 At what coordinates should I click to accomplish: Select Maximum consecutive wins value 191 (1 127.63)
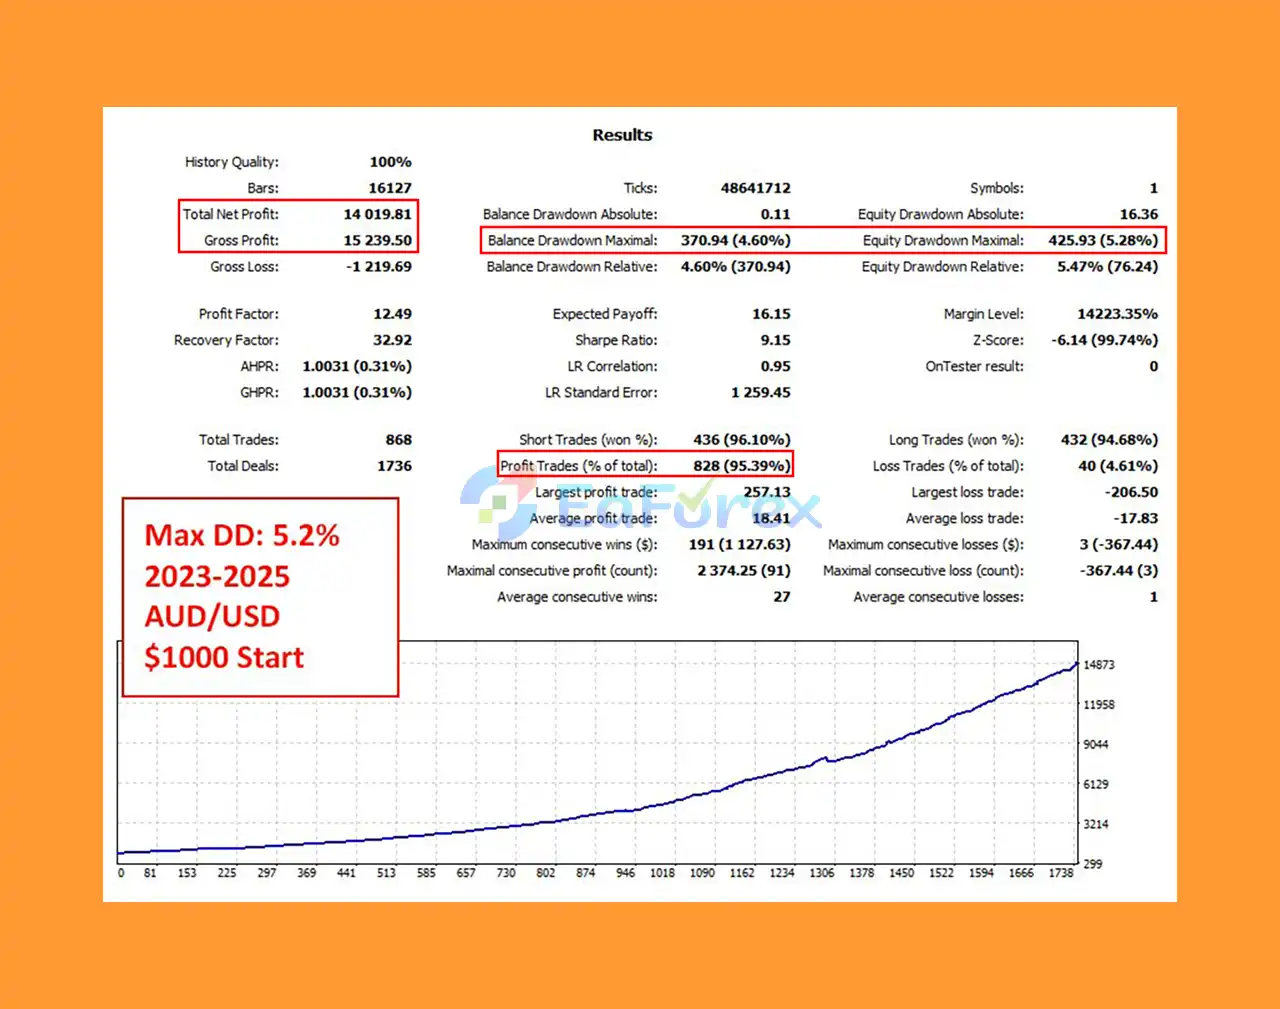(739, 545)
